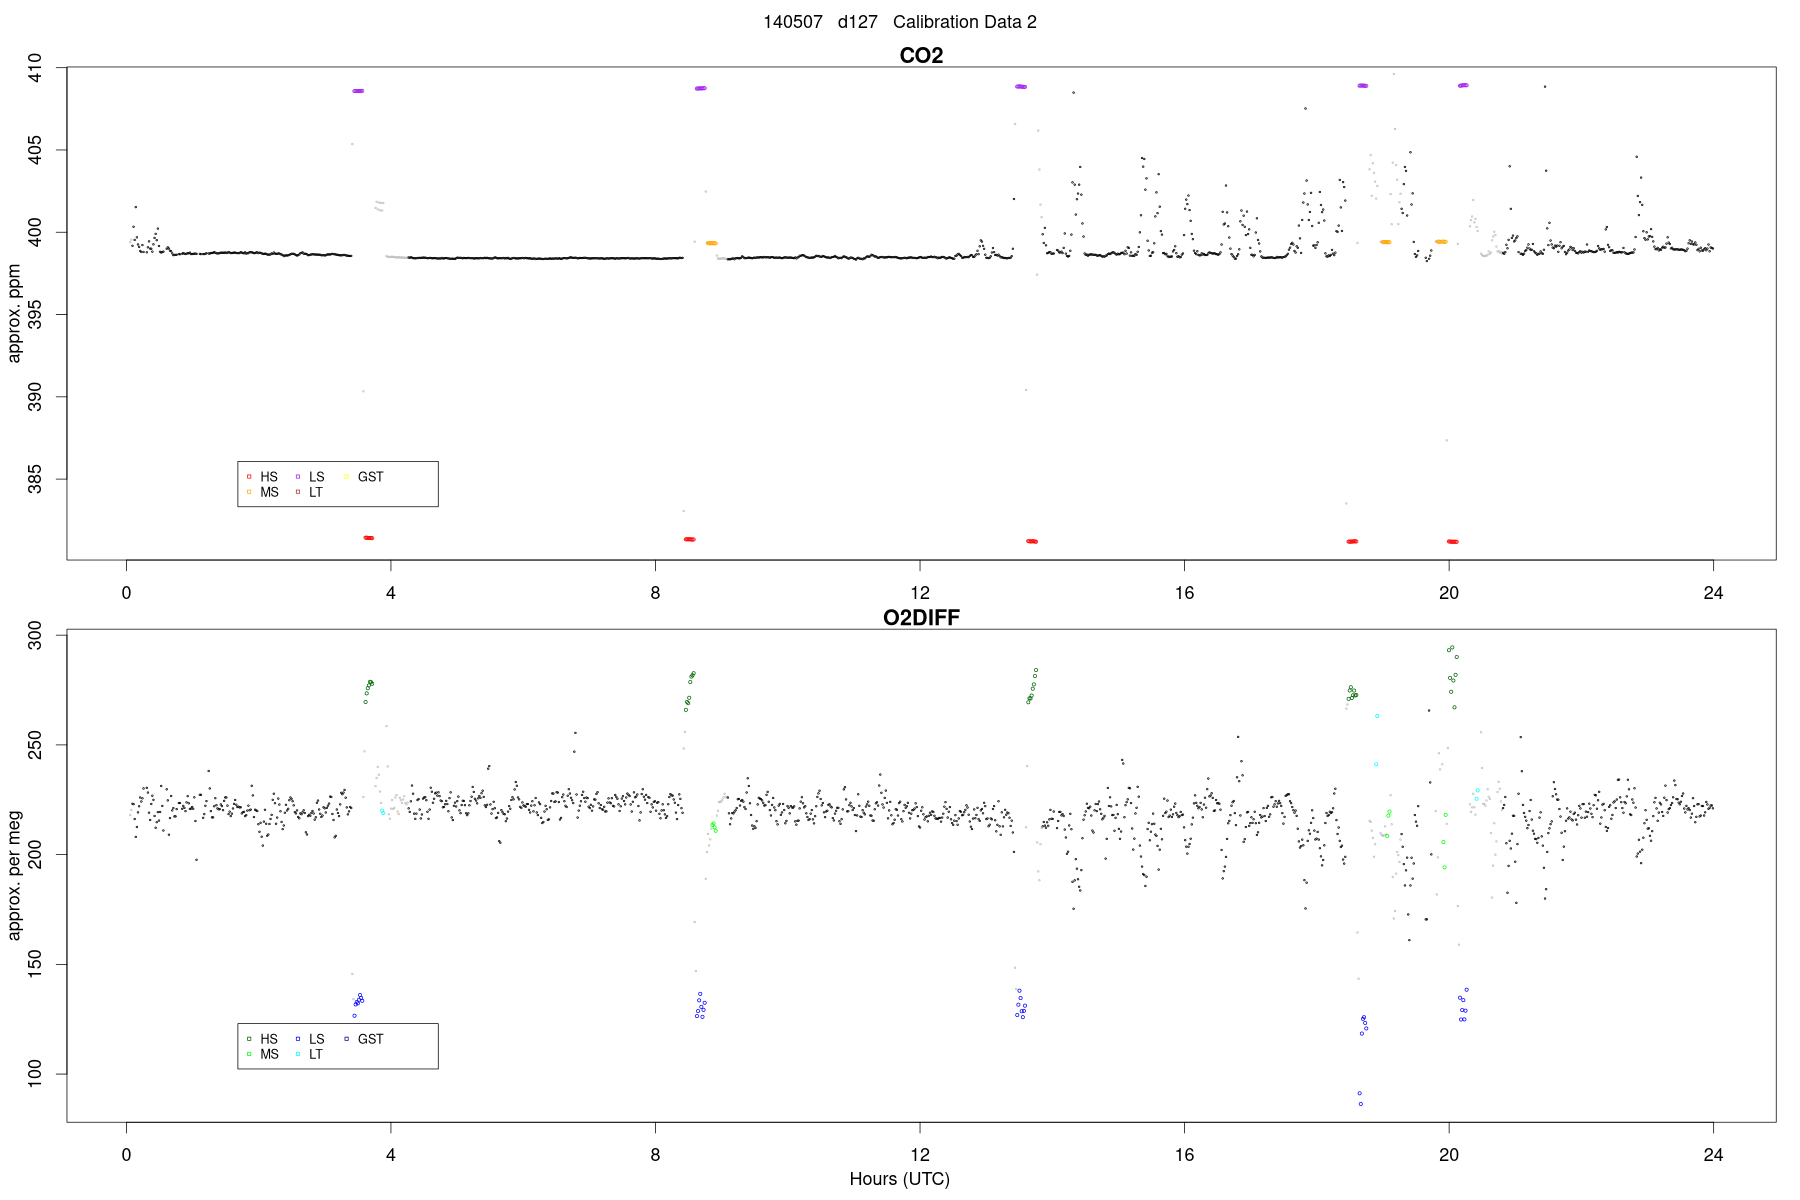Click the 200 tick on O2DIFF y-axis

tap(35, 855)
